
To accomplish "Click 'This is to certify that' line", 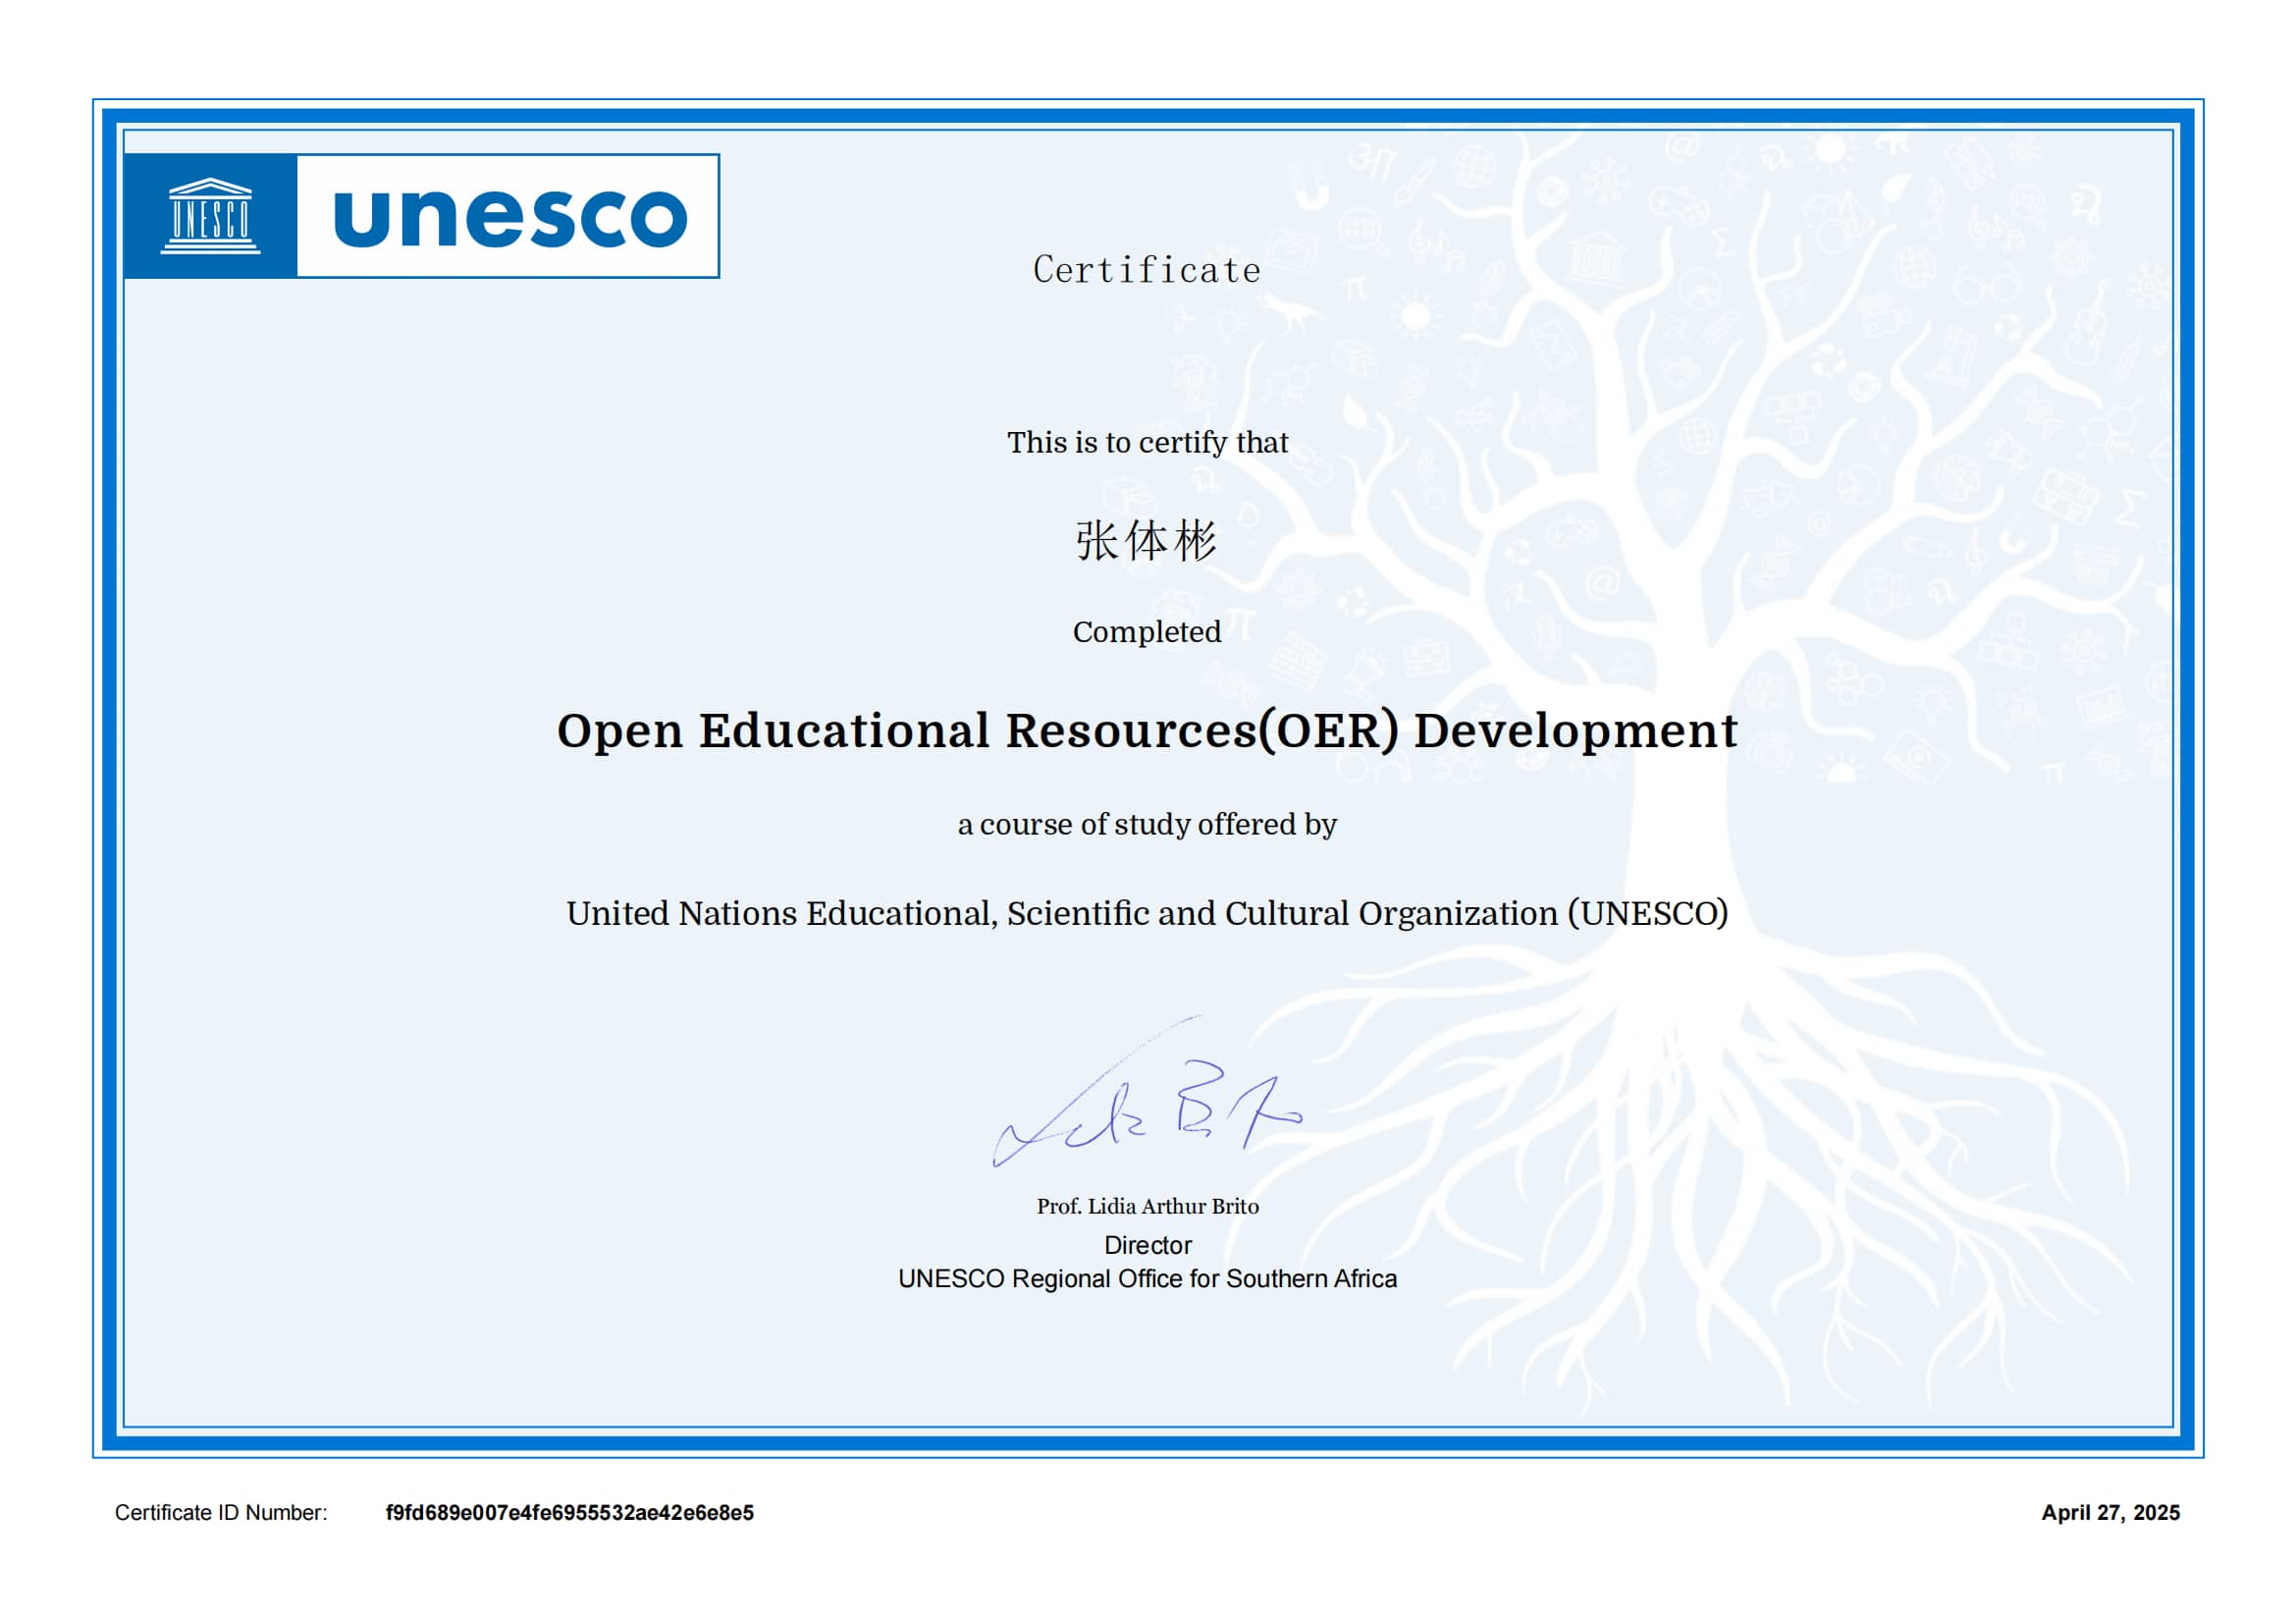I will tap(1147, 442).
